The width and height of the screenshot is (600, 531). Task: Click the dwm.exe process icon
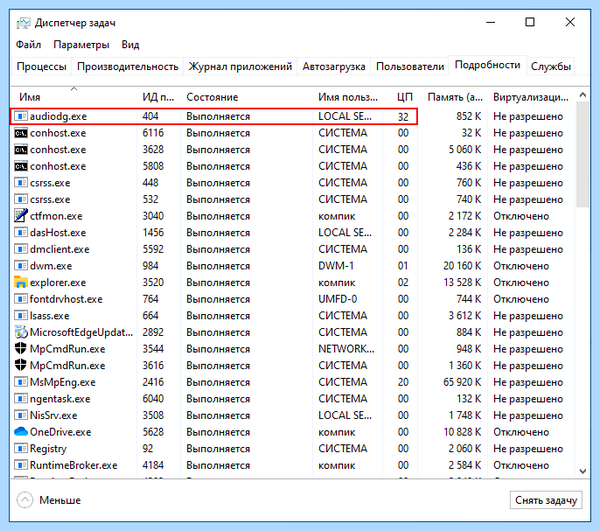21,266
